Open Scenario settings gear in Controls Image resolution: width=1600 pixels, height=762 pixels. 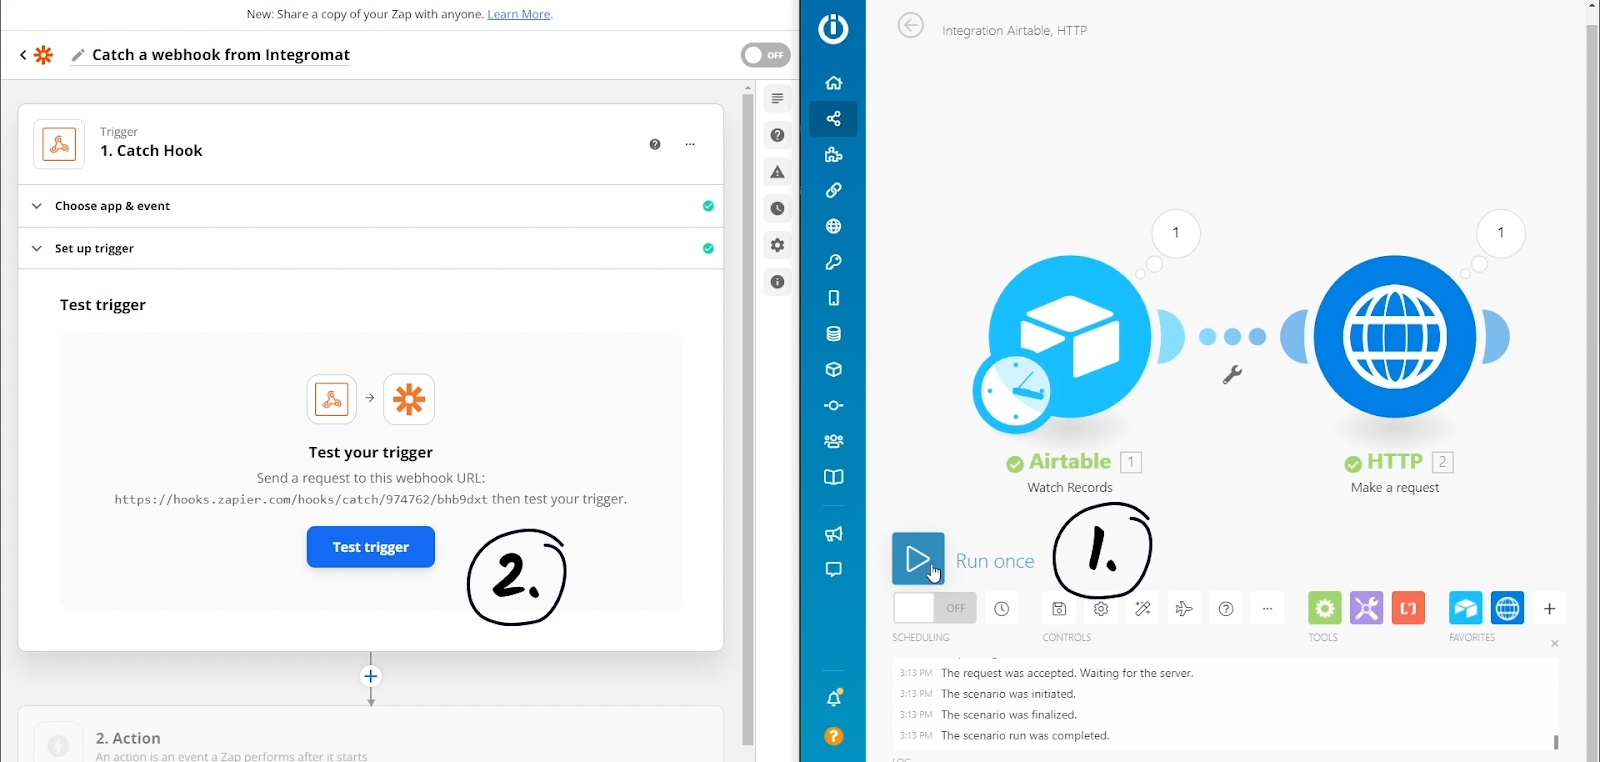point(1101,608)
